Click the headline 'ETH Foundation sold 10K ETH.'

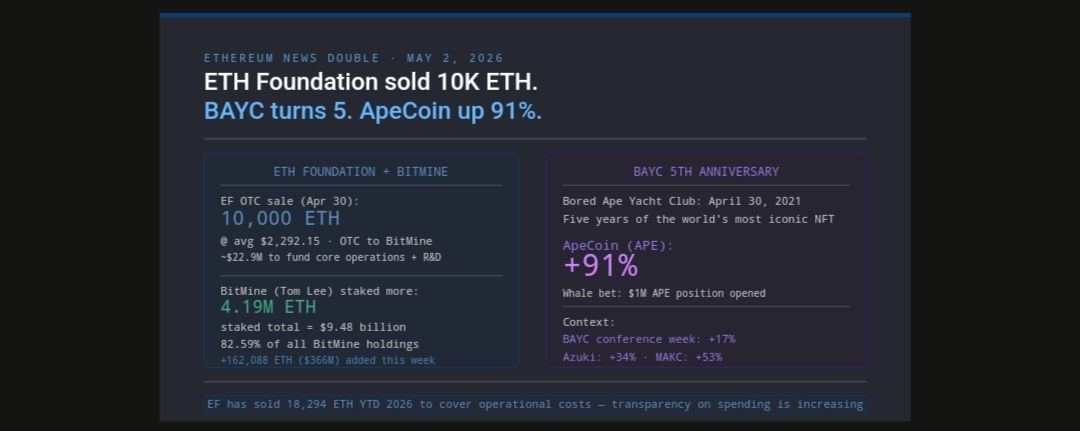coord(371,82)
